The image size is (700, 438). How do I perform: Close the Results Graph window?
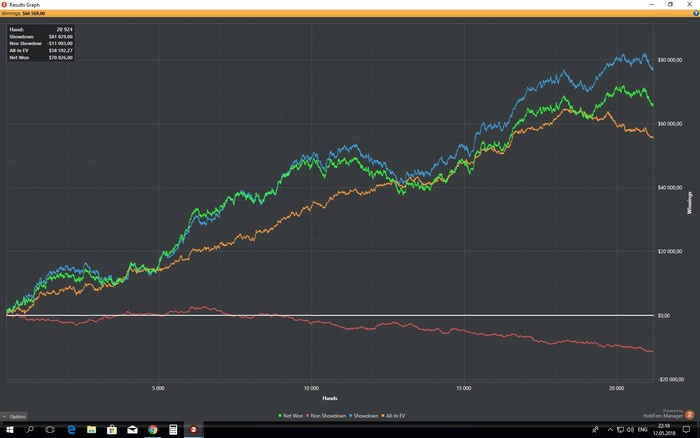689,4
